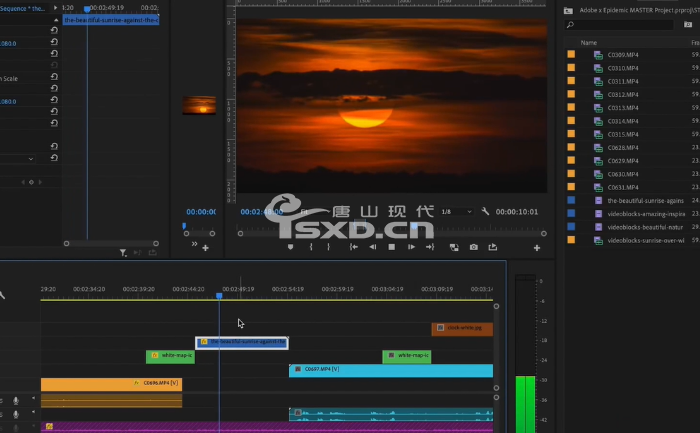Screen dimensions: 700x433
Task: Select the 1080.0 value beside Uniform Scale row
Action: [x=8, y=101]
